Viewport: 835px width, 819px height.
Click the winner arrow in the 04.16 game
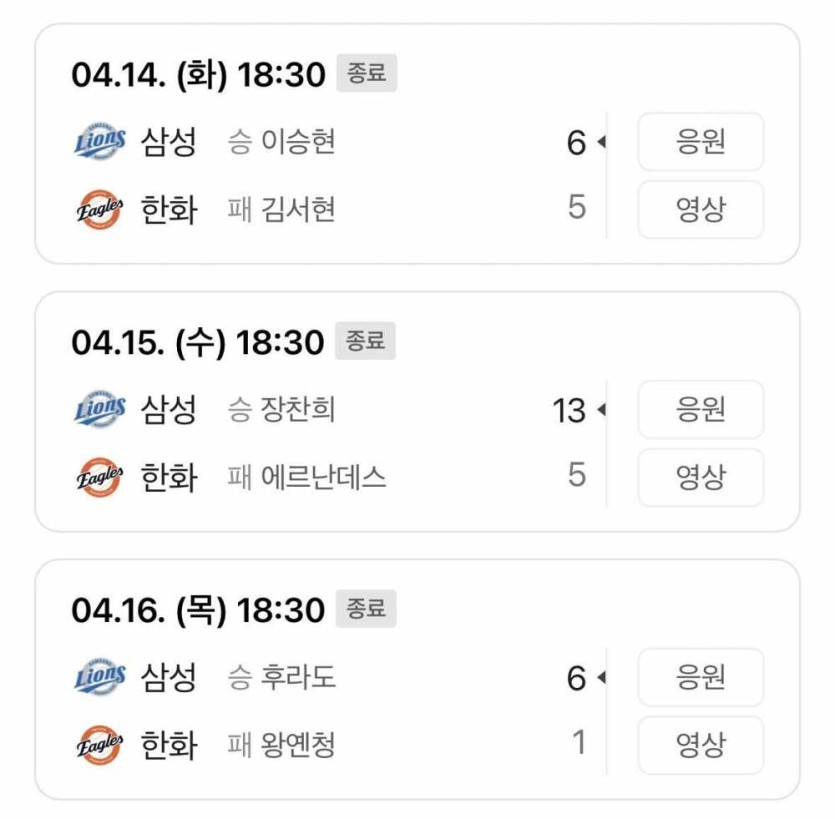601,678
